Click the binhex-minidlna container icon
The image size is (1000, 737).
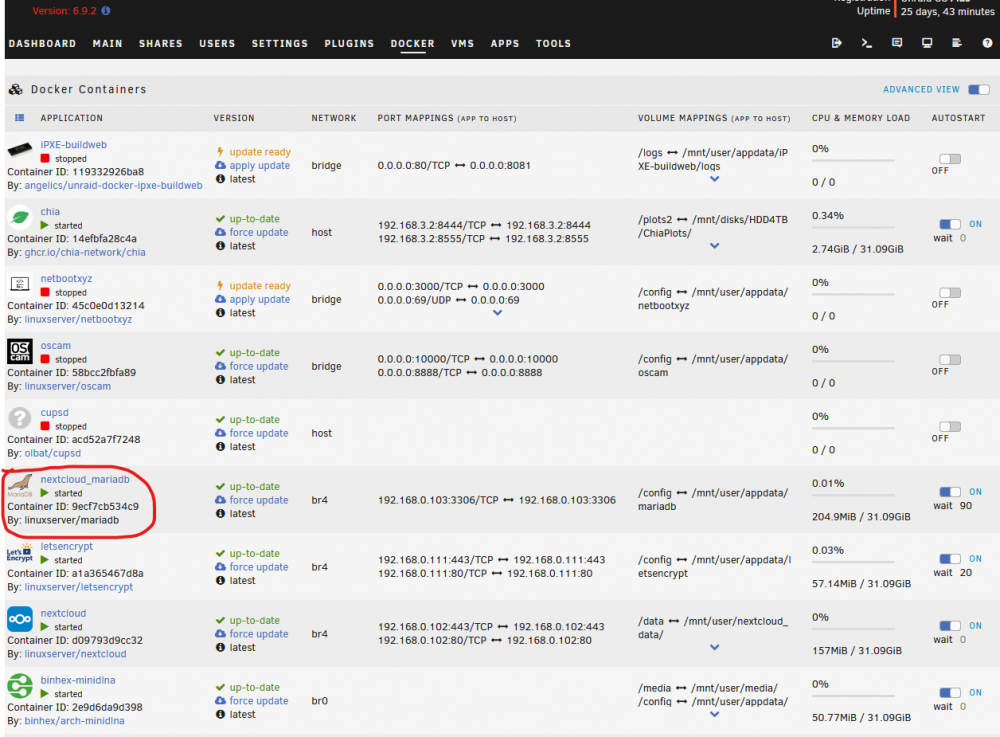coord(20,686)
